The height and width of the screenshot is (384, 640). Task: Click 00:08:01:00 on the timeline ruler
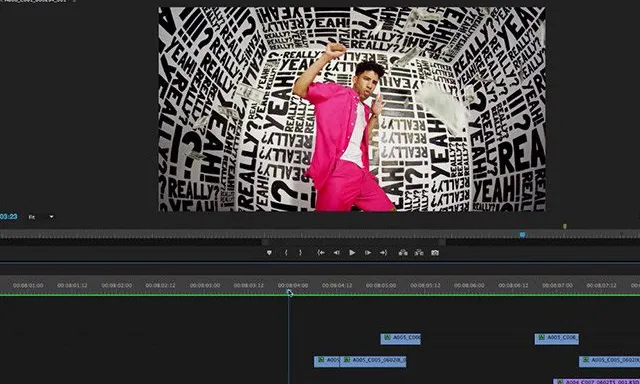click(28, 286)
